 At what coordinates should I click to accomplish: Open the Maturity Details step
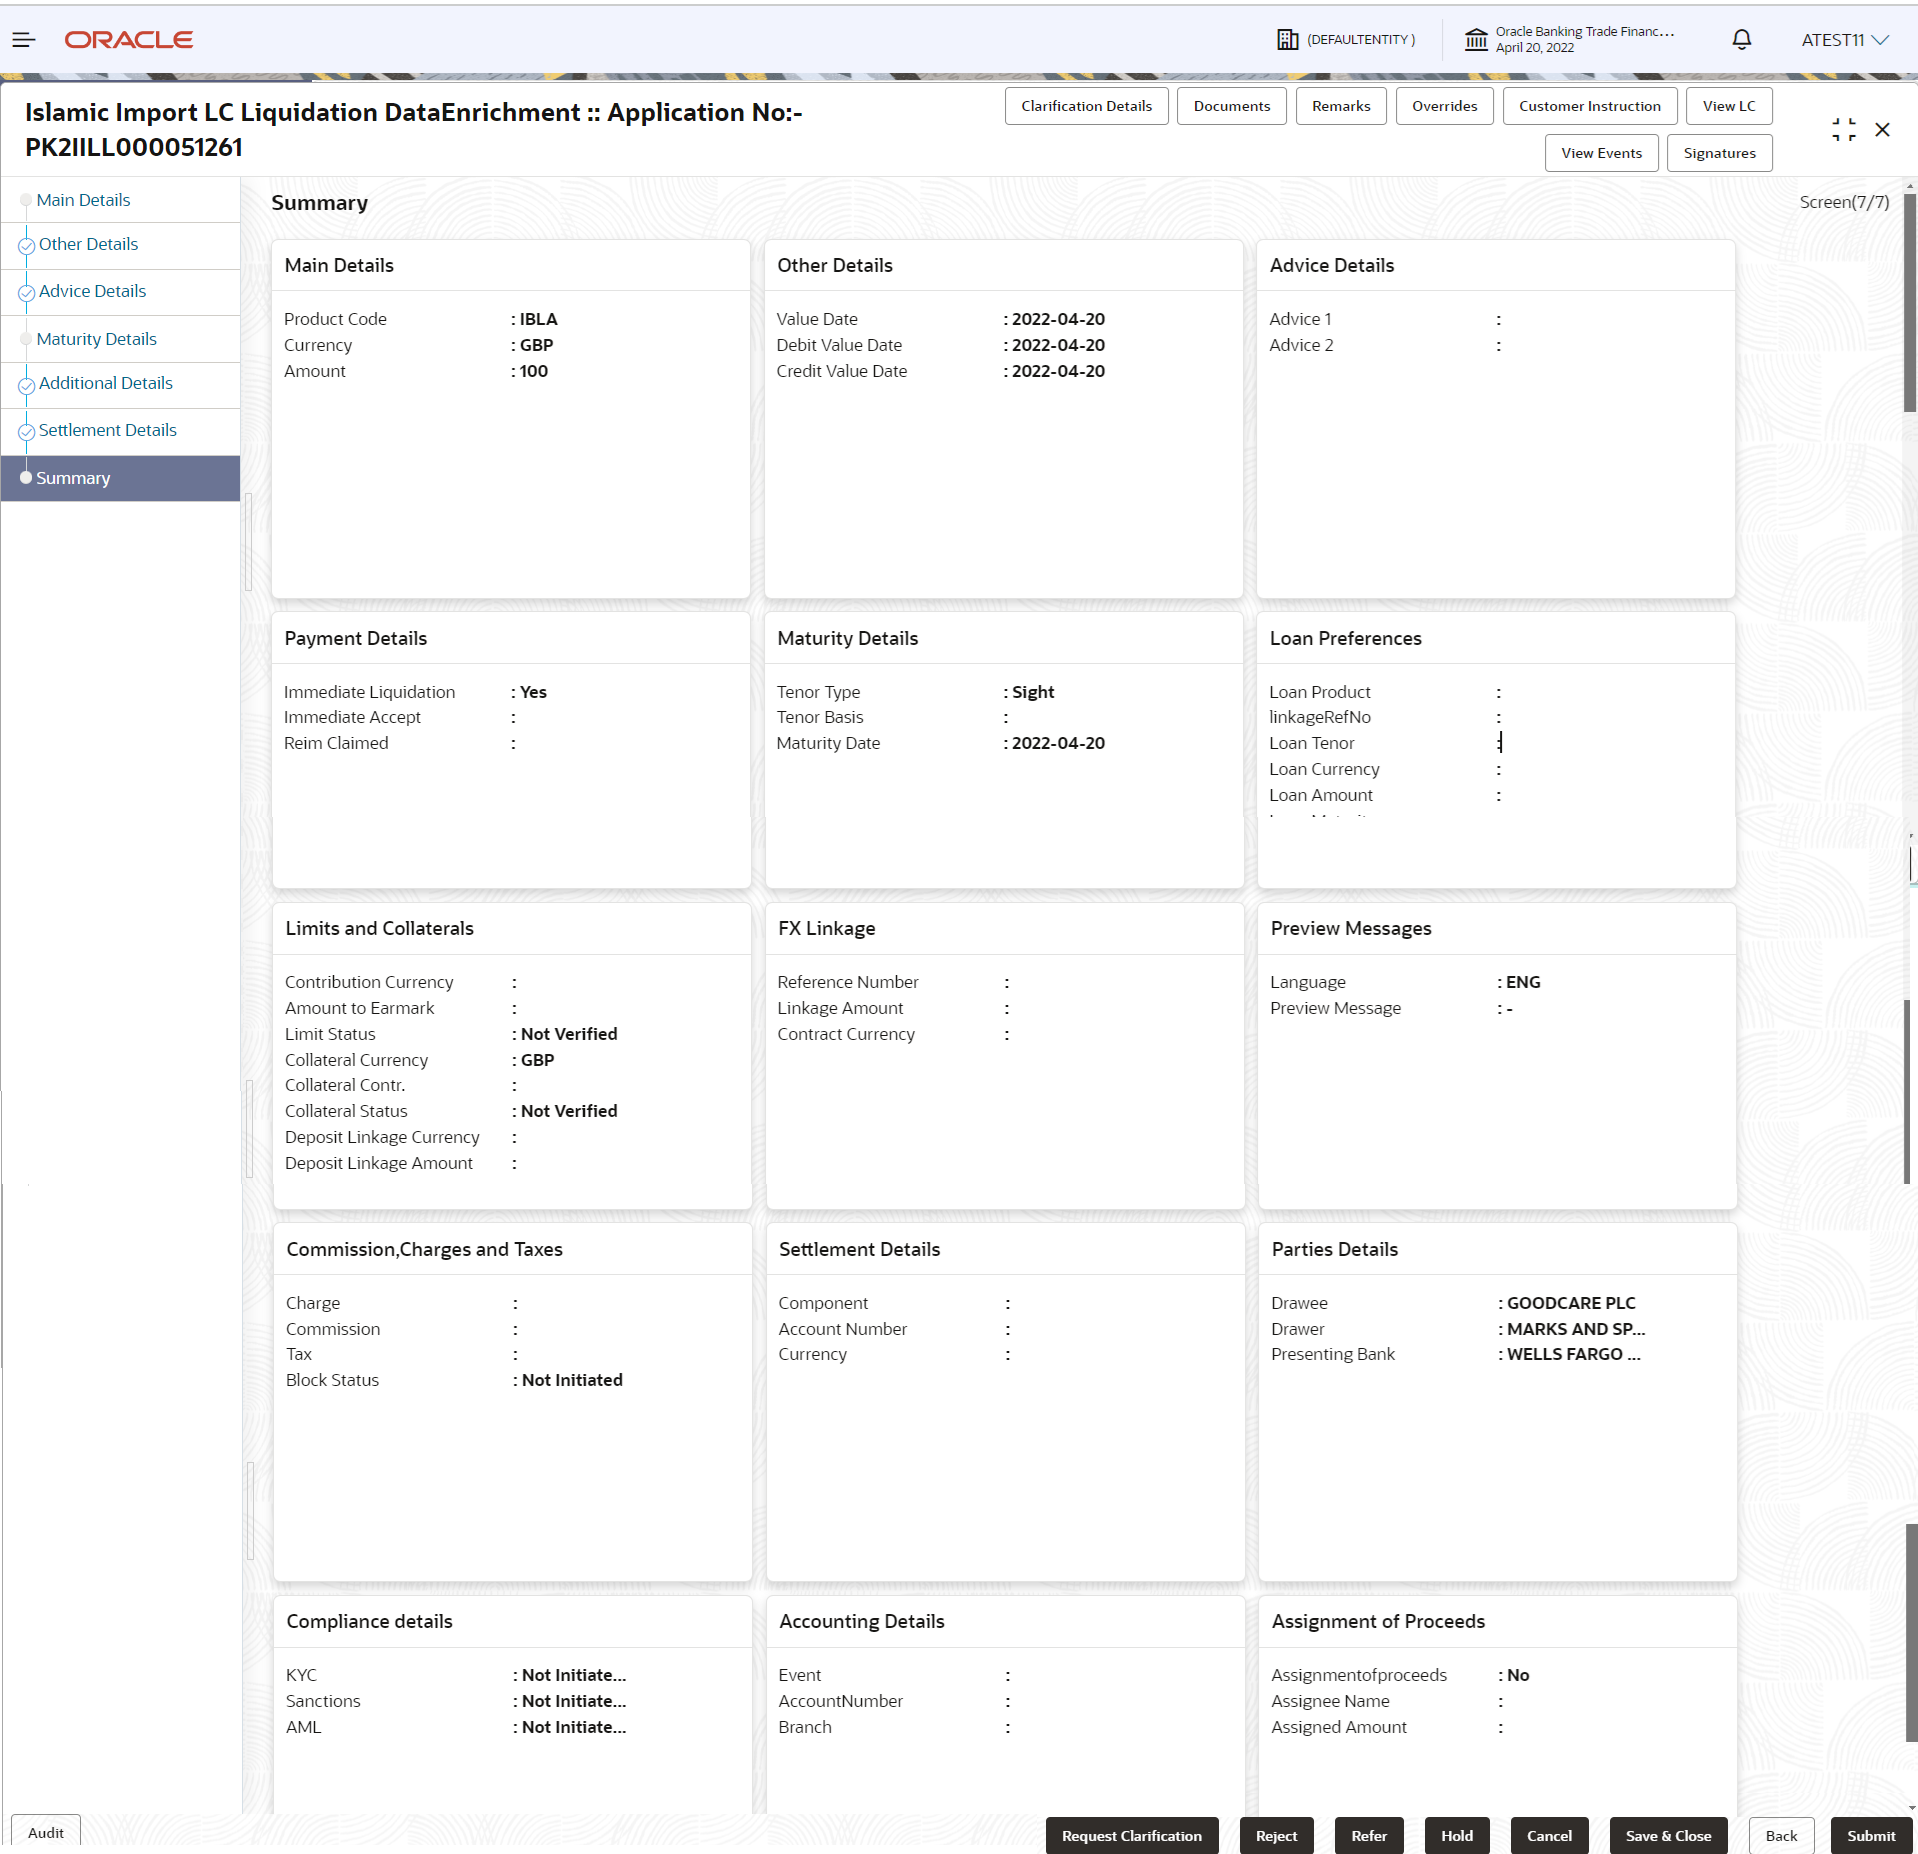pyautogui.click(x=96, y=339)
